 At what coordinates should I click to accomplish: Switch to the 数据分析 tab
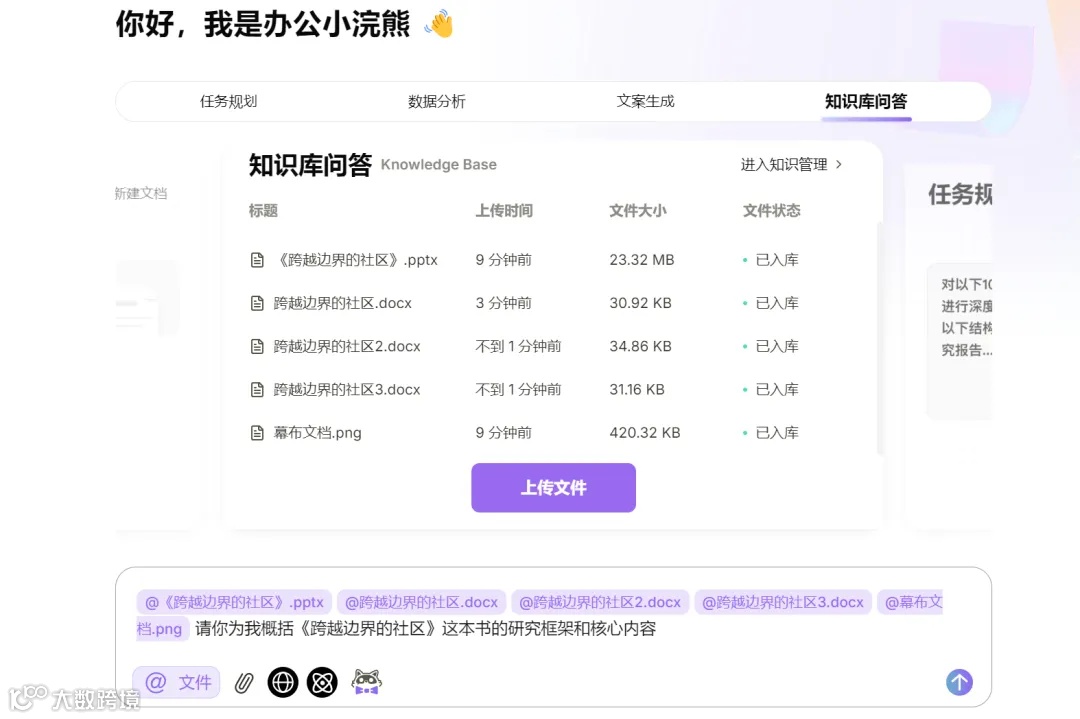(436, 101)
